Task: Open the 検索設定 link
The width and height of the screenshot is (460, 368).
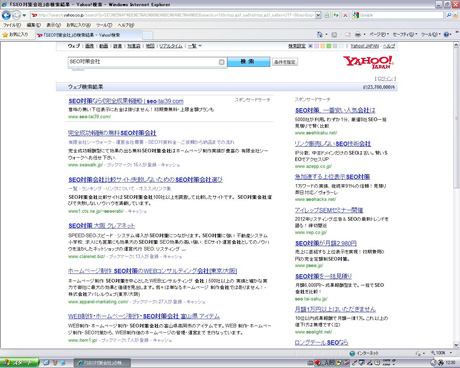Action: coord(297,46)
